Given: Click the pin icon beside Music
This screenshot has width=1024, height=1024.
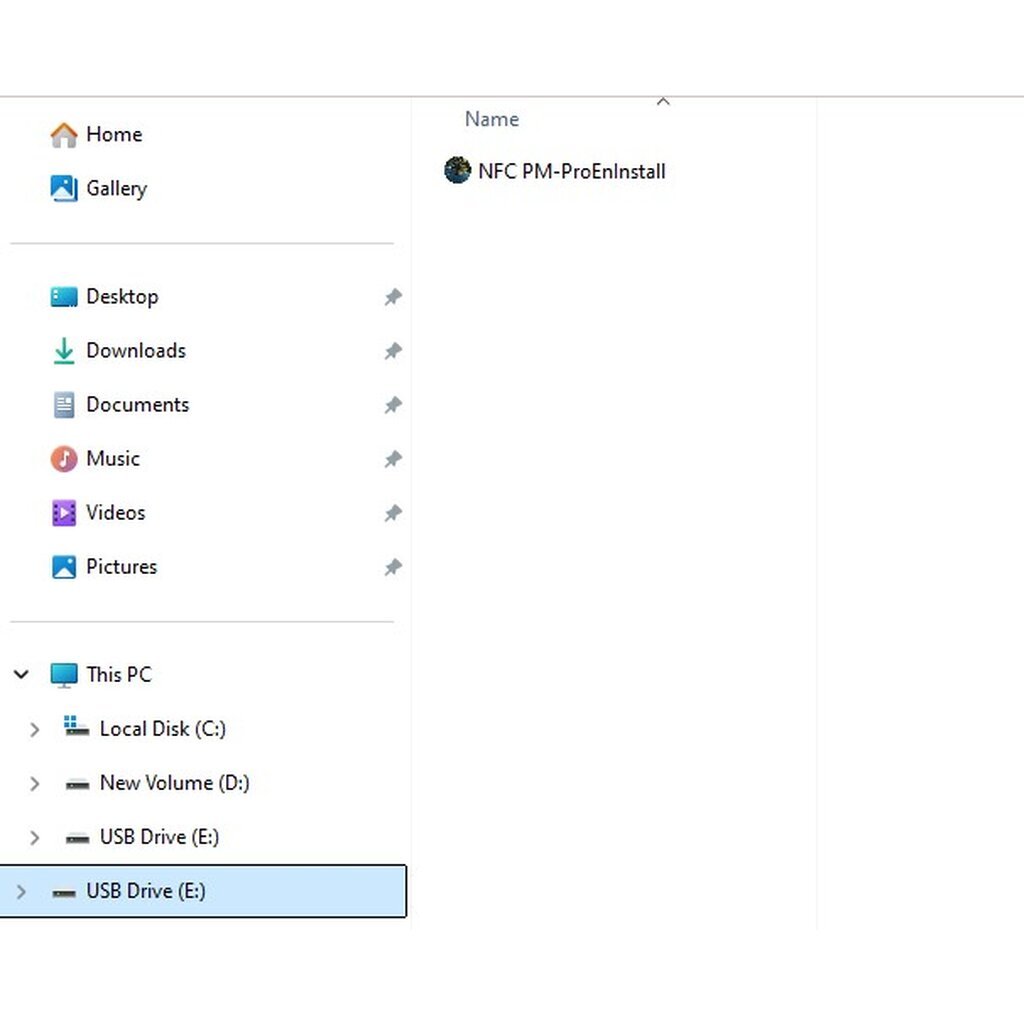Looking at the screenshot, I should pyautogui.click(x=392, y=459).
